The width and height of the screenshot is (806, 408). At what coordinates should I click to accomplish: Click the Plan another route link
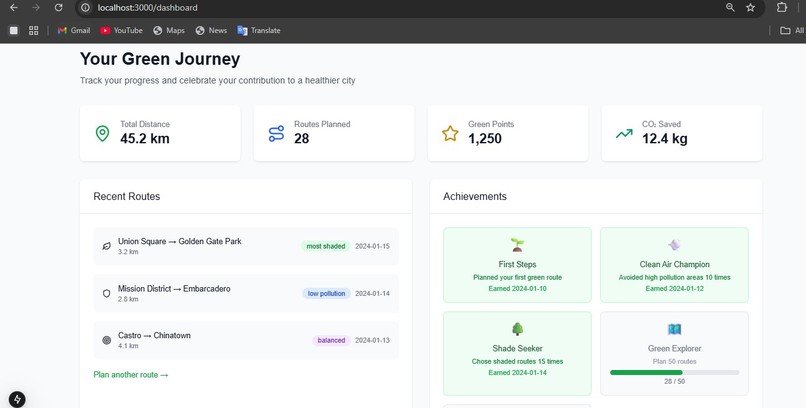coord(131,375)
